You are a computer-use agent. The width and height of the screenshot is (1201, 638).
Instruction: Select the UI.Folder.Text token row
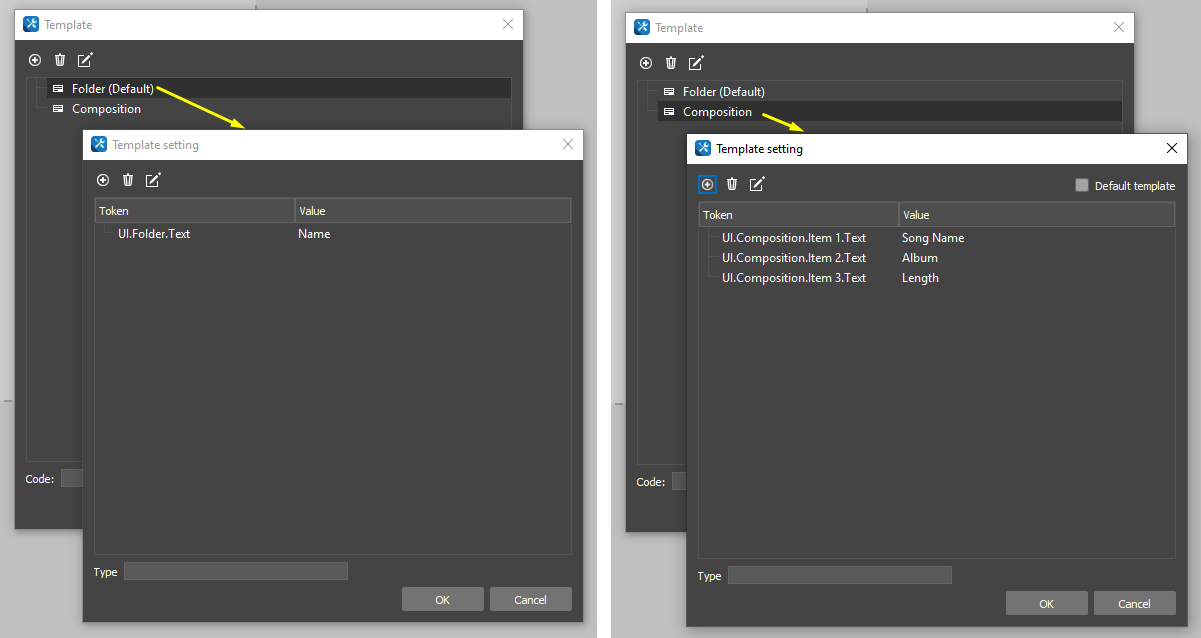154,234
